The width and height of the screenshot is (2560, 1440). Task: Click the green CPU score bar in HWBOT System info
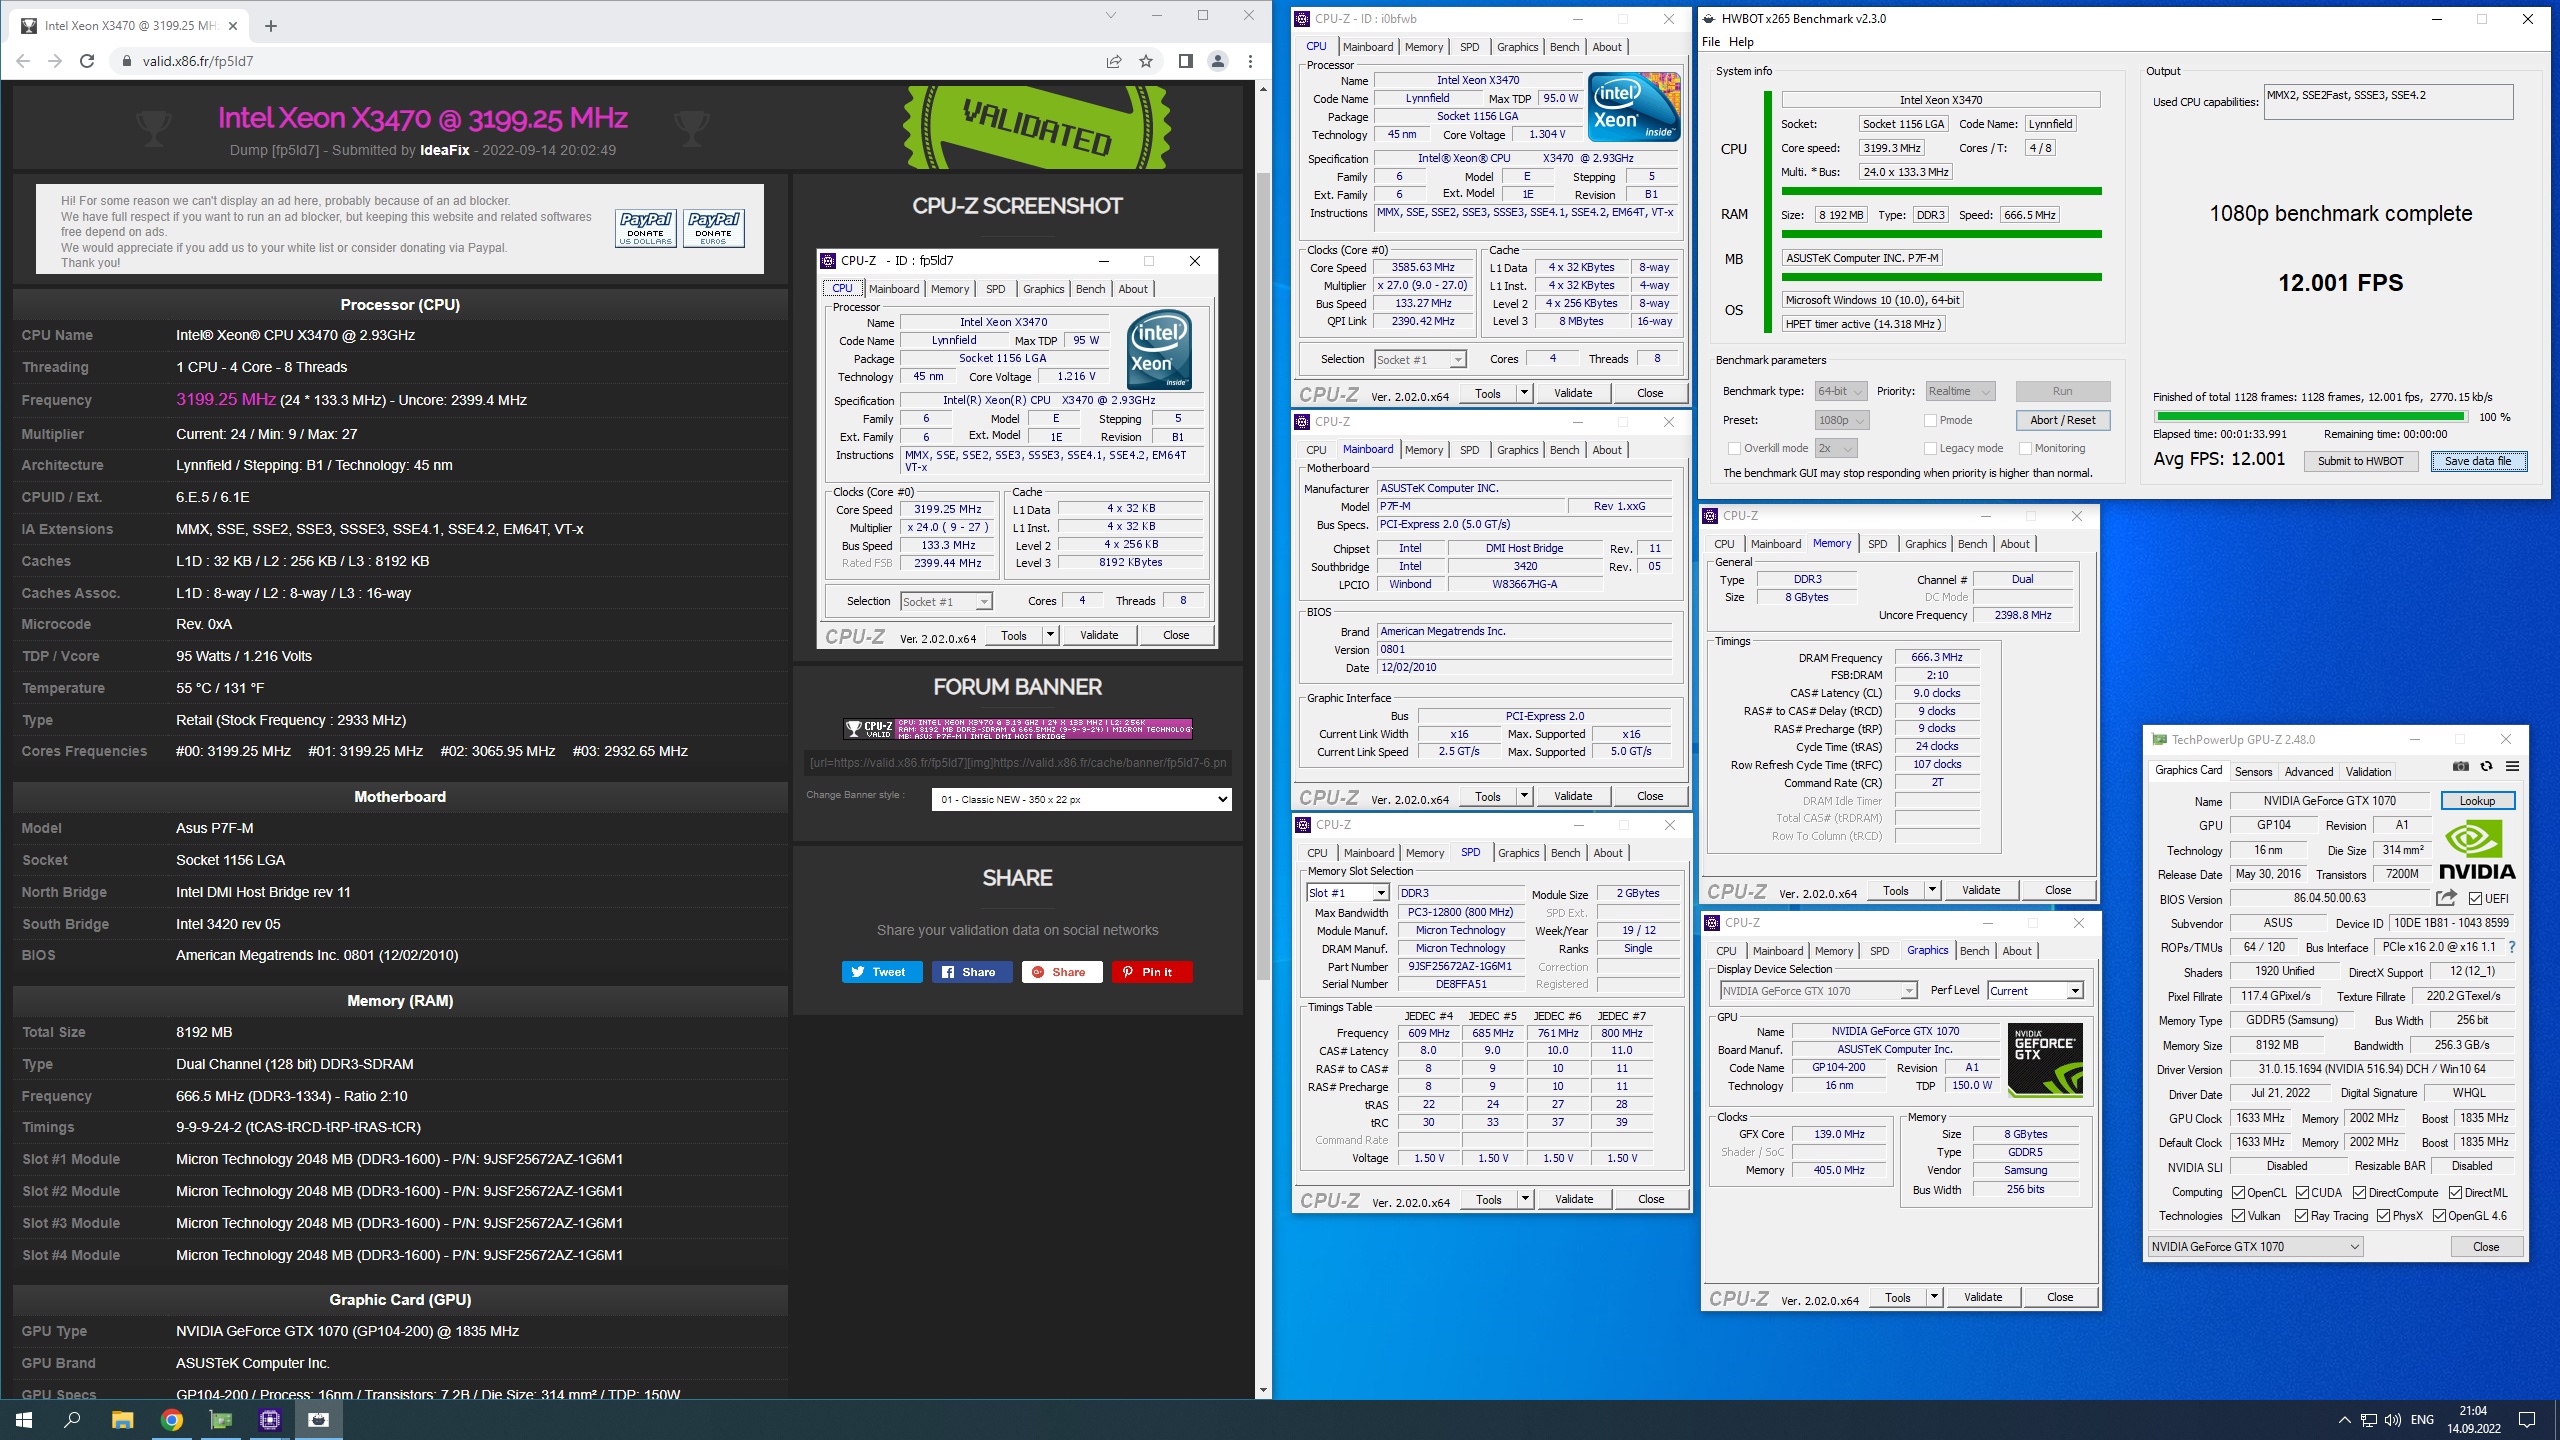tap(1941, 191)
